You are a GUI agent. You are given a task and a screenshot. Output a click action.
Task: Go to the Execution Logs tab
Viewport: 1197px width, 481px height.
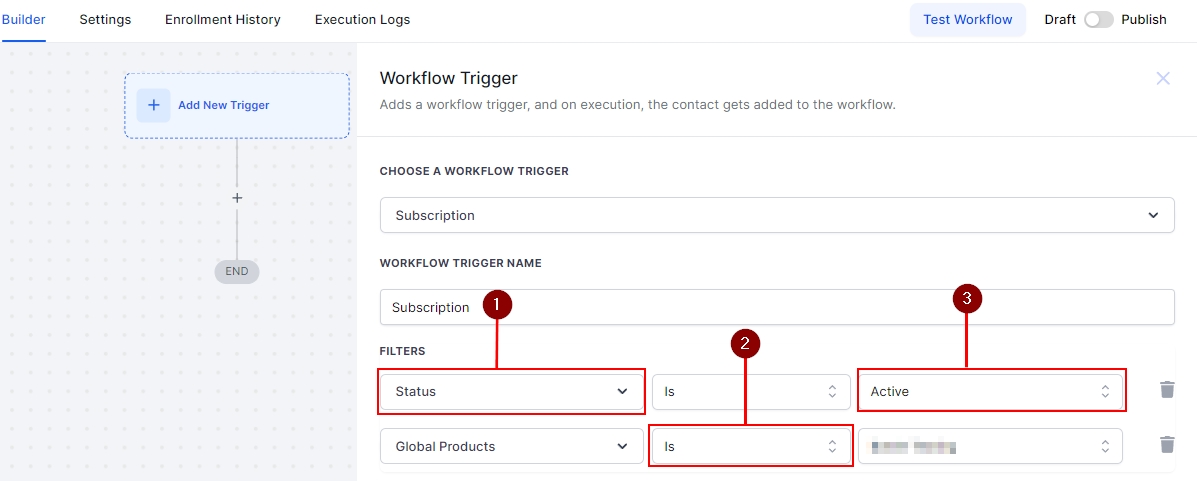(x=362, y=20)
